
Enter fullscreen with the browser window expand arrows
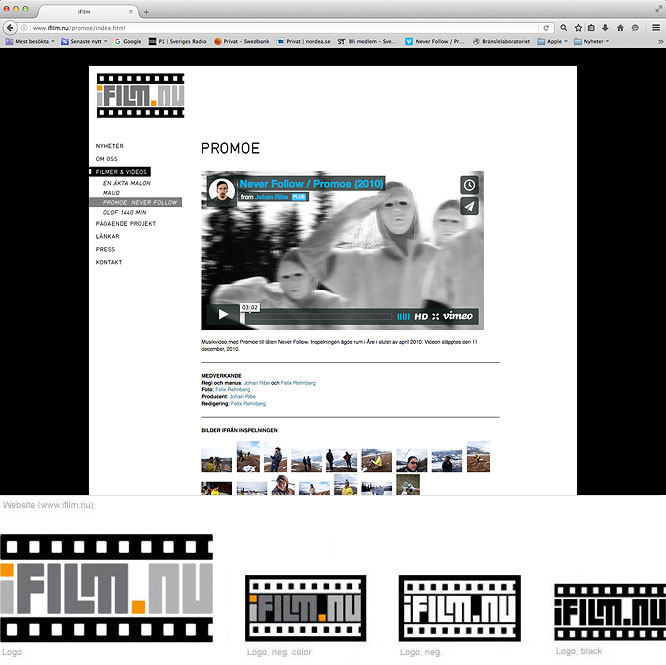tap(658, 9)
